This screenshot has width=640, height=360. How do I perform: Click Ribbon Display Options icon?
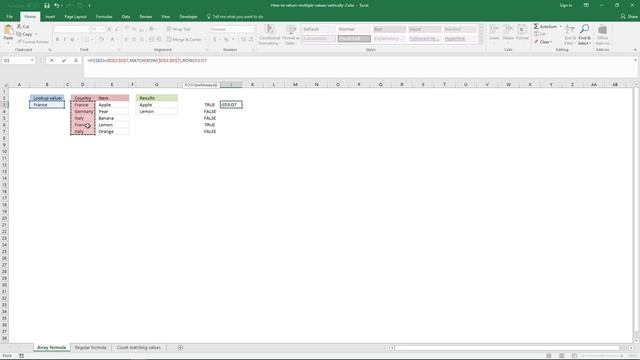click(586, 5)
